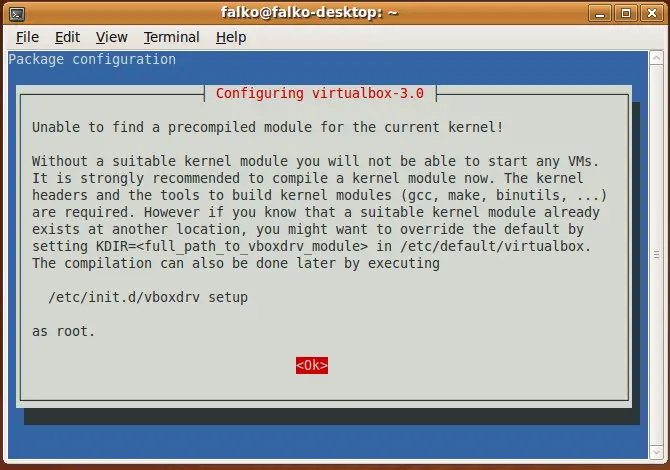Maximize the terminal window

626,13
